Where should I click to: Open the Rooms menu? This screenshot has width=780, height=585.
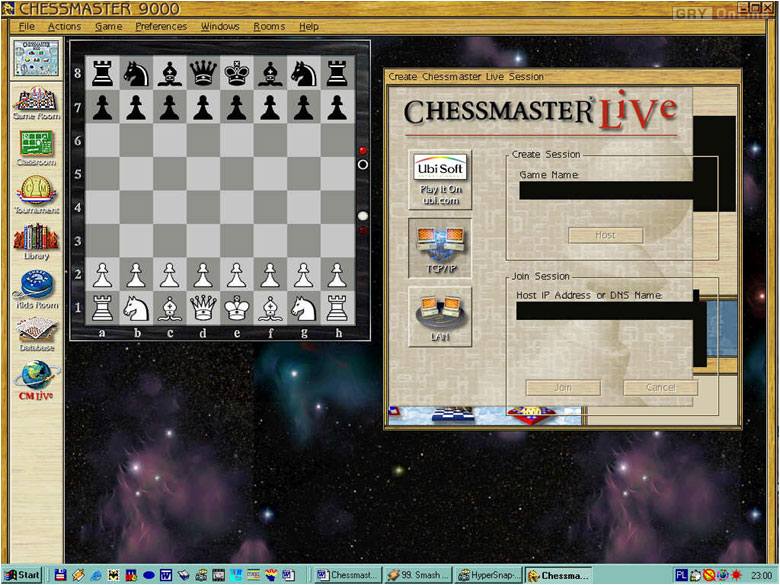click(269, 26)
